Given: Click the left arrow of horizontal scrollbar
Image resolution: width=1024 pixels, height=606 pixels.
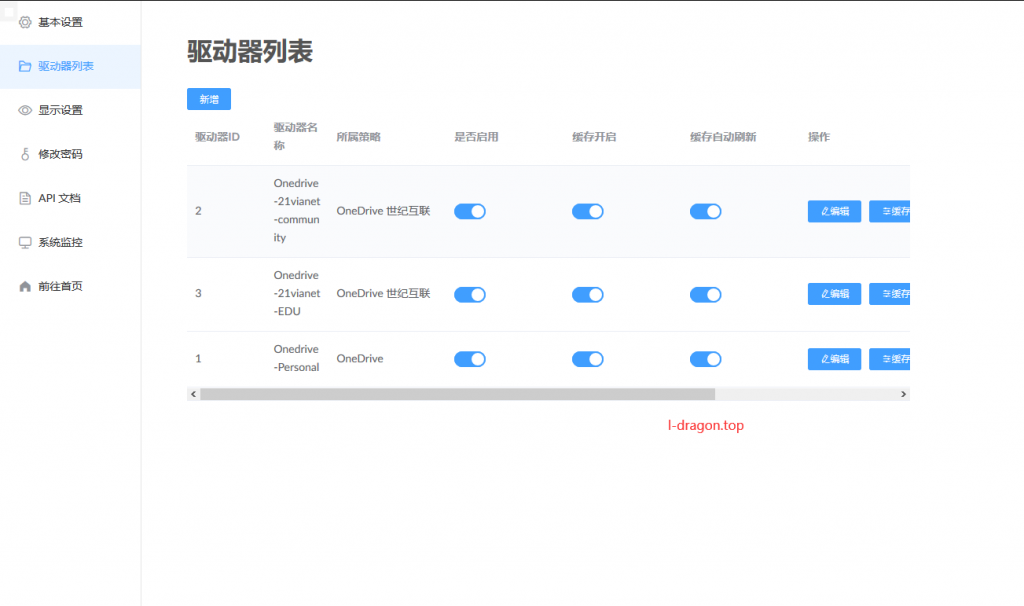Looking at the screenshot, I should 193,394.
